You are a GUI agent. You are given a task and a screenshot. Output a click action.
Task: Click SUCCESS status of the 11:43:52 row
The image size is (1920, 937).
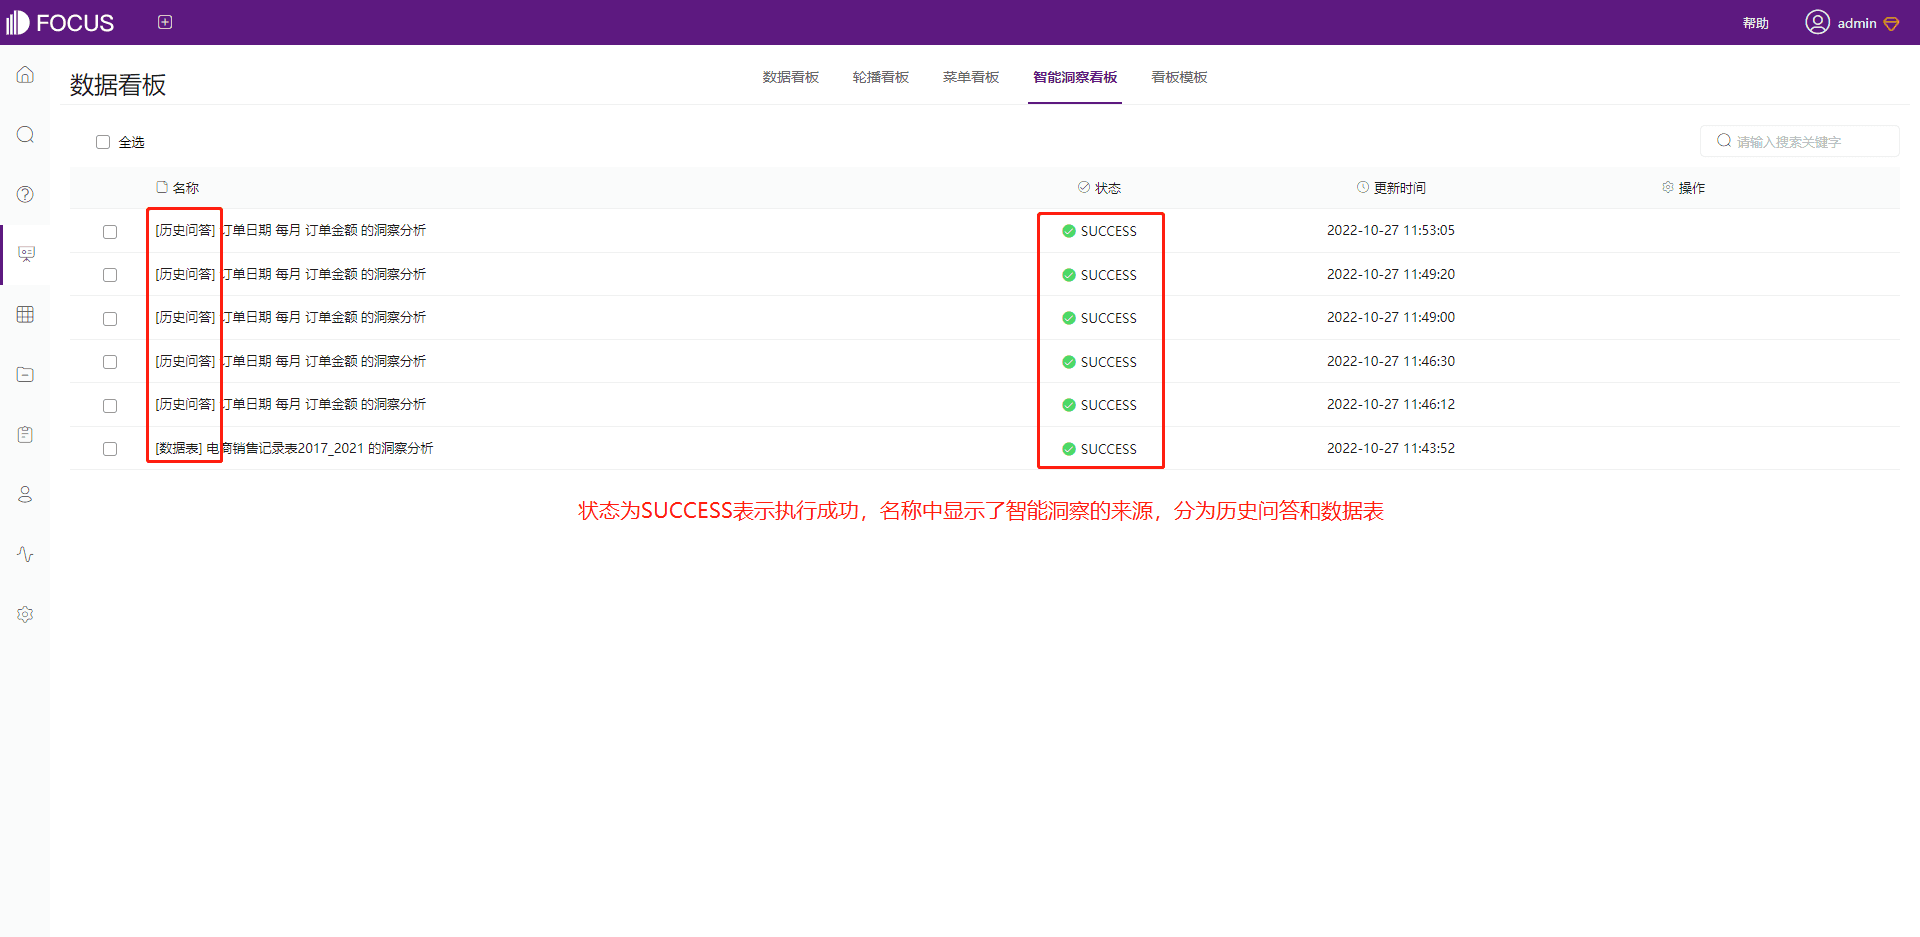click(x=1100, y=449)
